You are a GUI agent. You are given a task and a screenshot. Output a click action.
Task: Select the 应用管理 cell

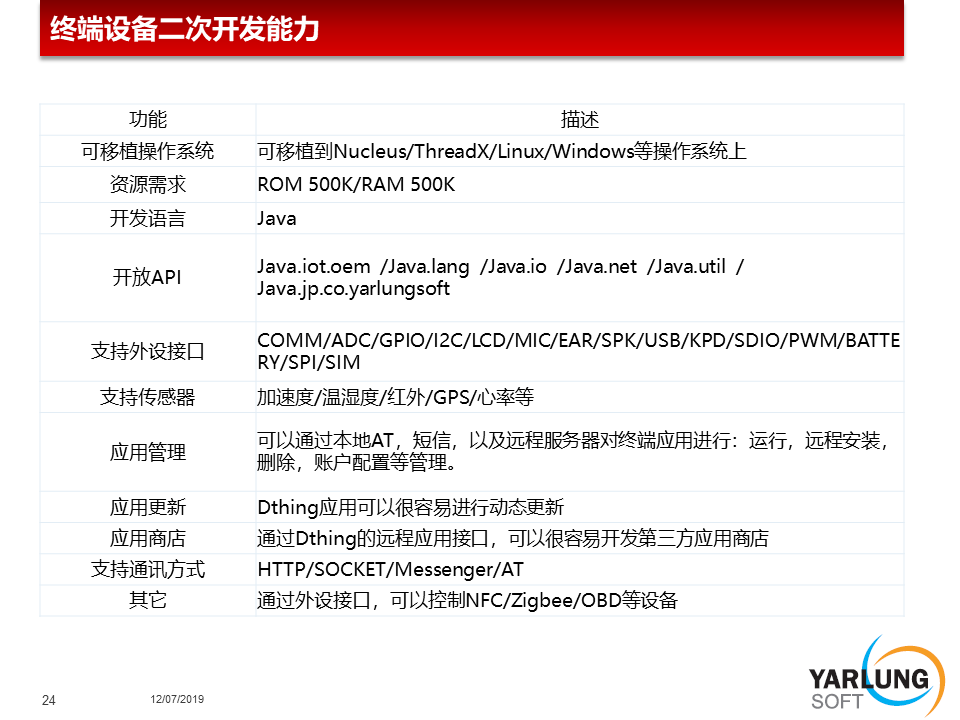(148, 452)
